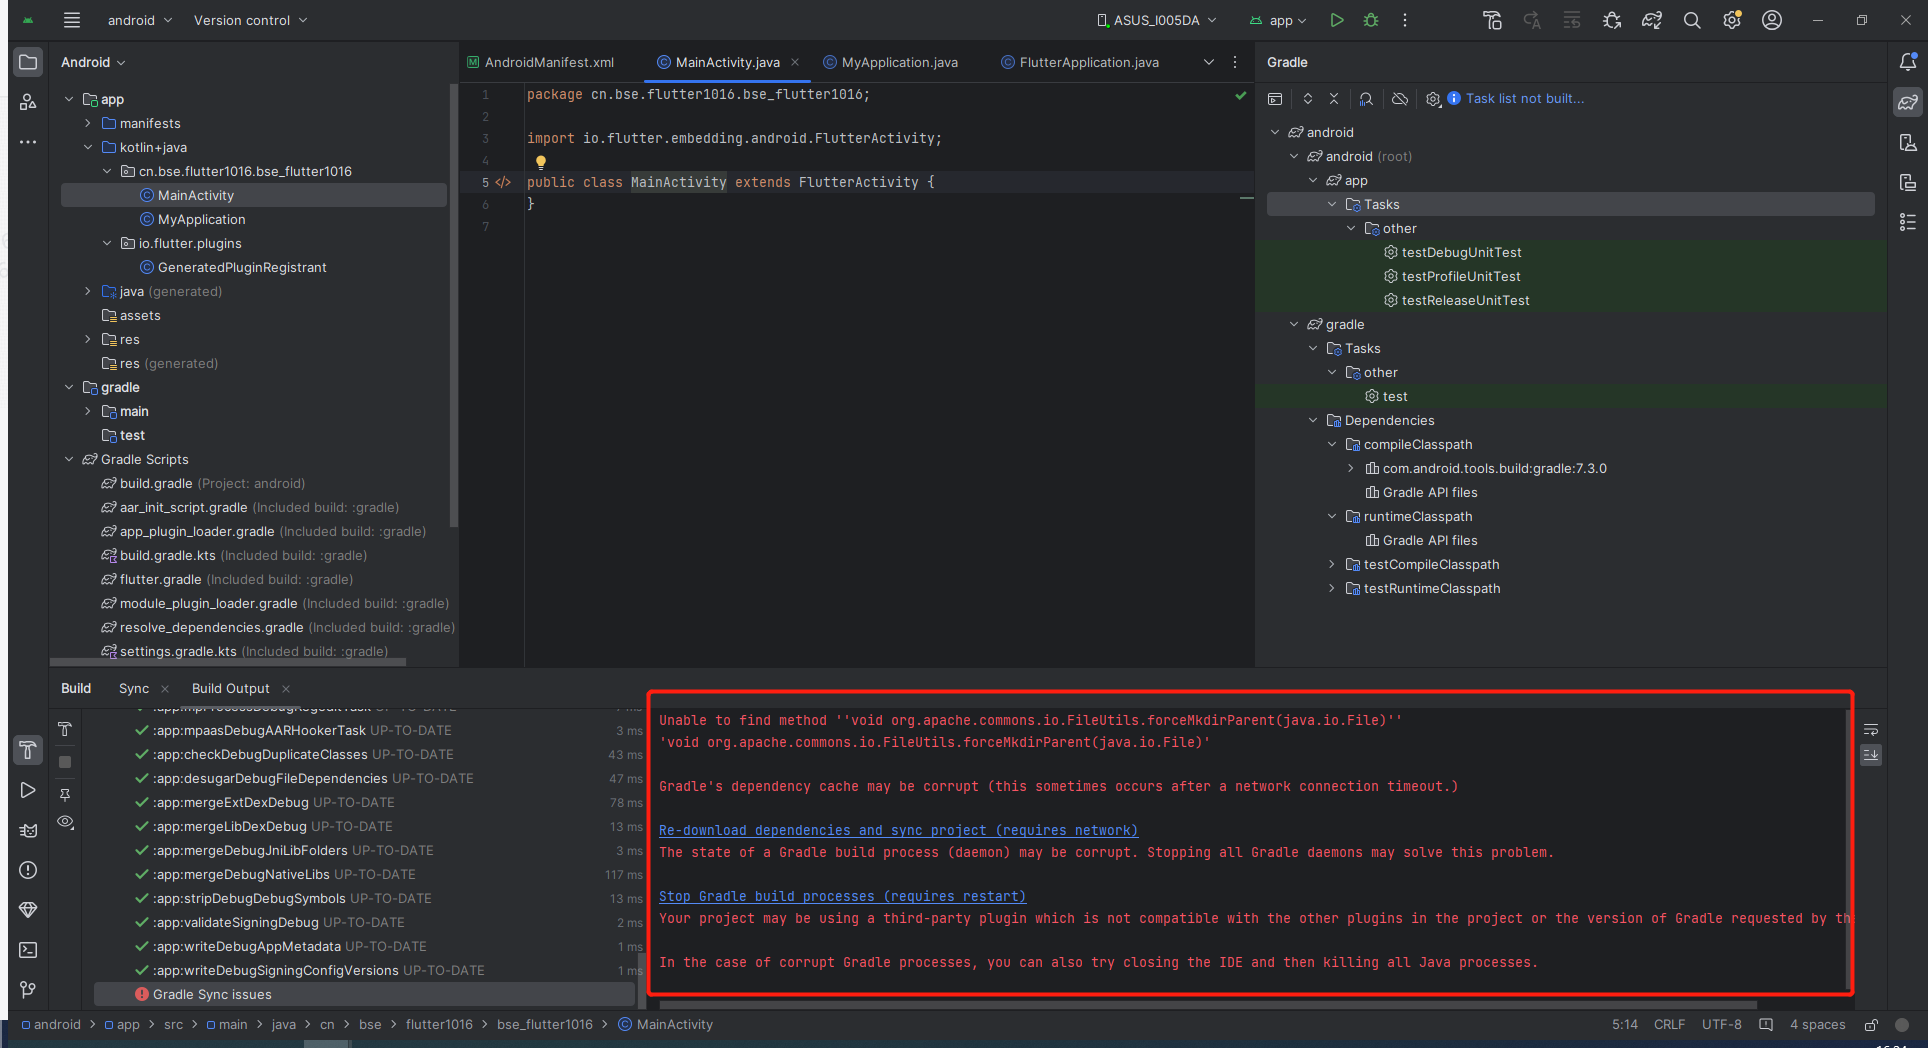Toggle the Gradle tool window in the right sidebar

pyautogui.click(x=1908, y=102)
